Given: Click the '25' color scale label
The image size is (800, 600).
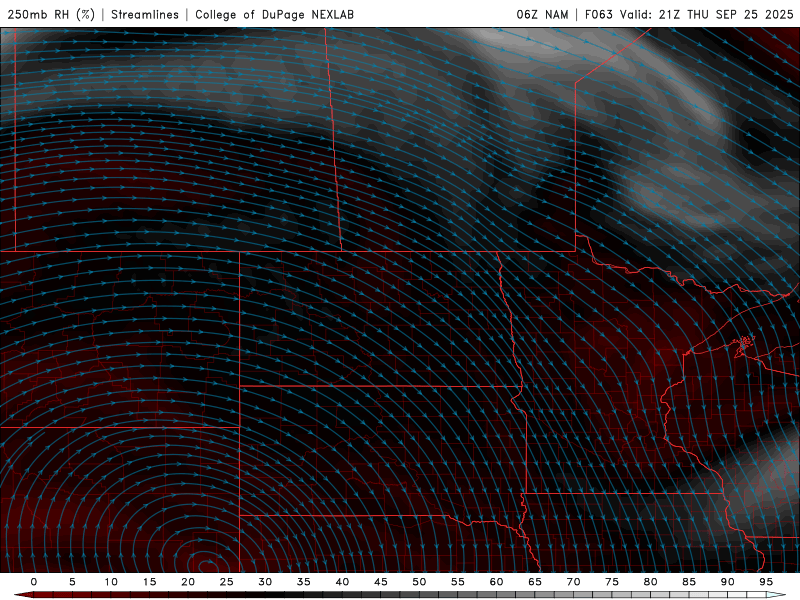Looking at the screenshot, I should point(227,582).
